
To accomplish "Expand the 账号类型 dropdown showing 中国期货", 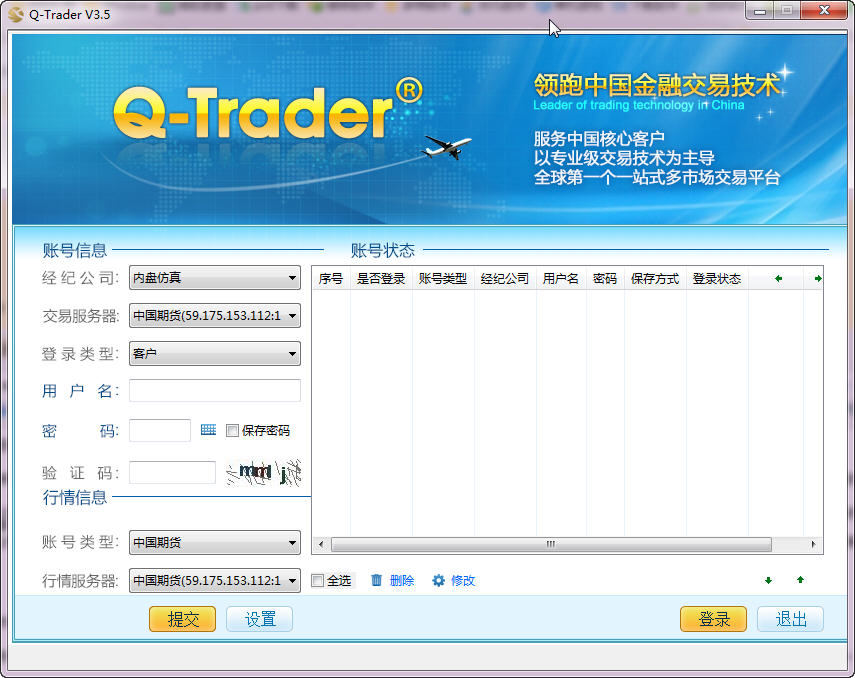I will click(x=215, y=542).
